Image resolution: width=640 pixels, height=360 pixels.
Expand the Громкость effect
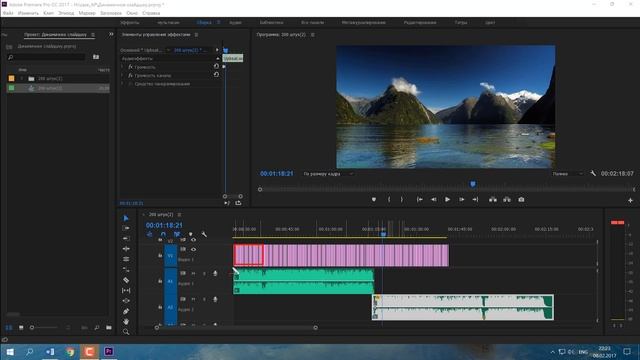click(122, 67)
